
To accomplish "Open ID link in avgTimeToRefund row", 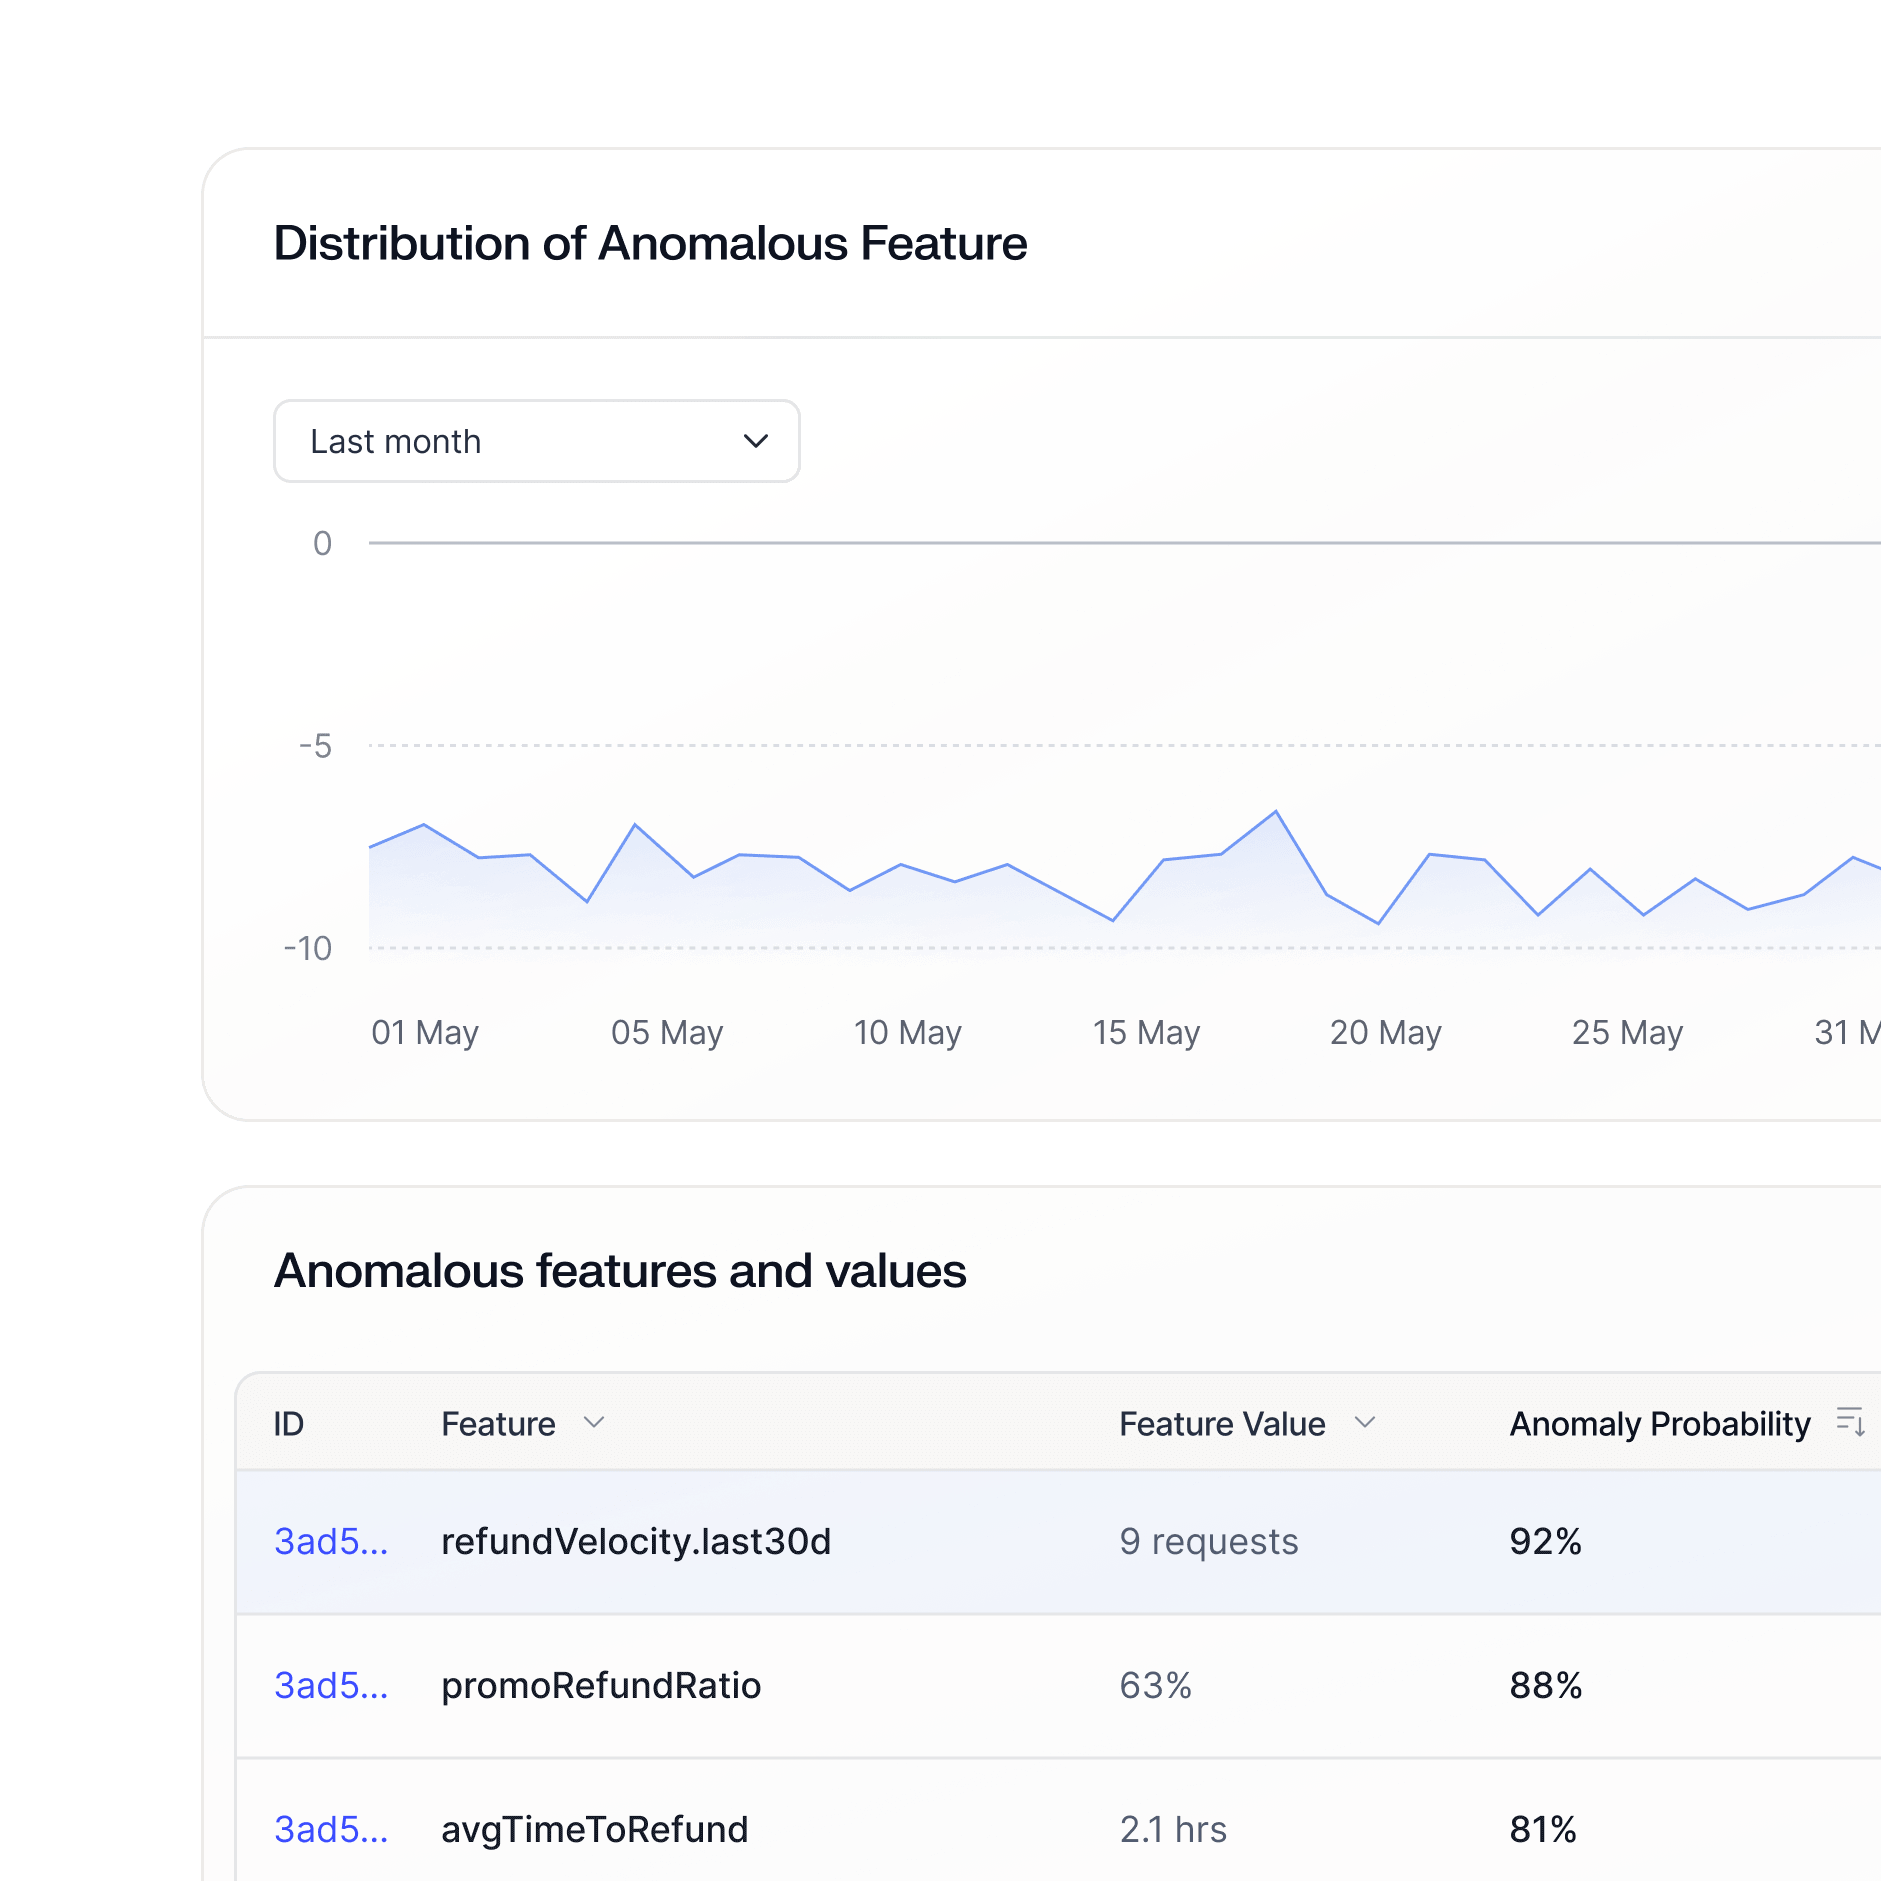I will pyautogui.click(x=331, y=1829).
